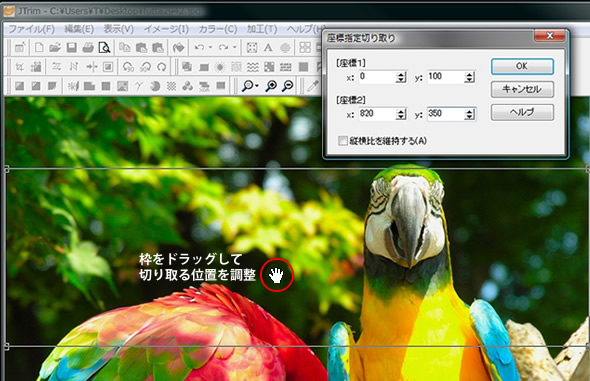
Task: Open the カラー(C) menu
Action: coord(217,29)
